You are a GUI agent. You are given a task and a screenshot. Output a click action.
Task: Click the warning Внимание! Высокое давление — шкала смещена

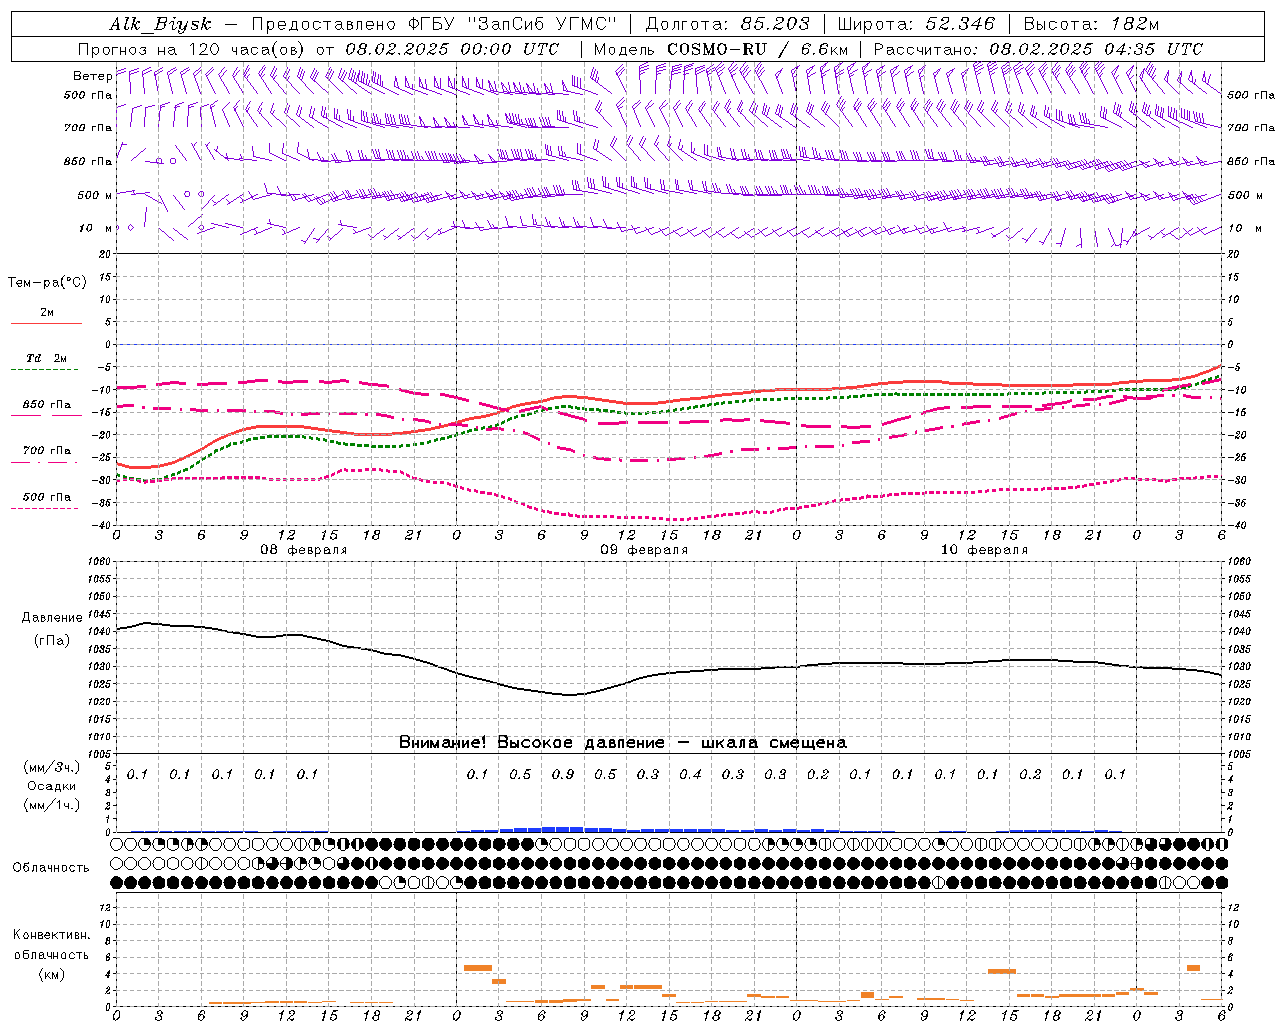pyautogui.click(x=623, y=743)
